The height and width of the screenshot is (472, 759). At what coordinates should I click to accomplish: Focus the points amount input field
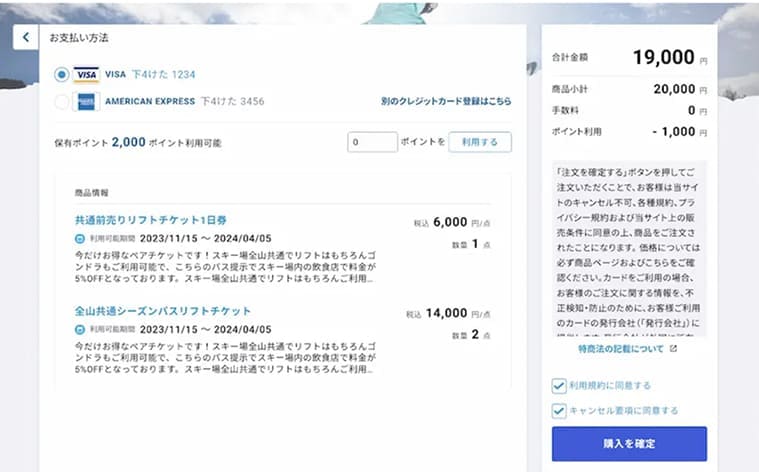[372, 142]
